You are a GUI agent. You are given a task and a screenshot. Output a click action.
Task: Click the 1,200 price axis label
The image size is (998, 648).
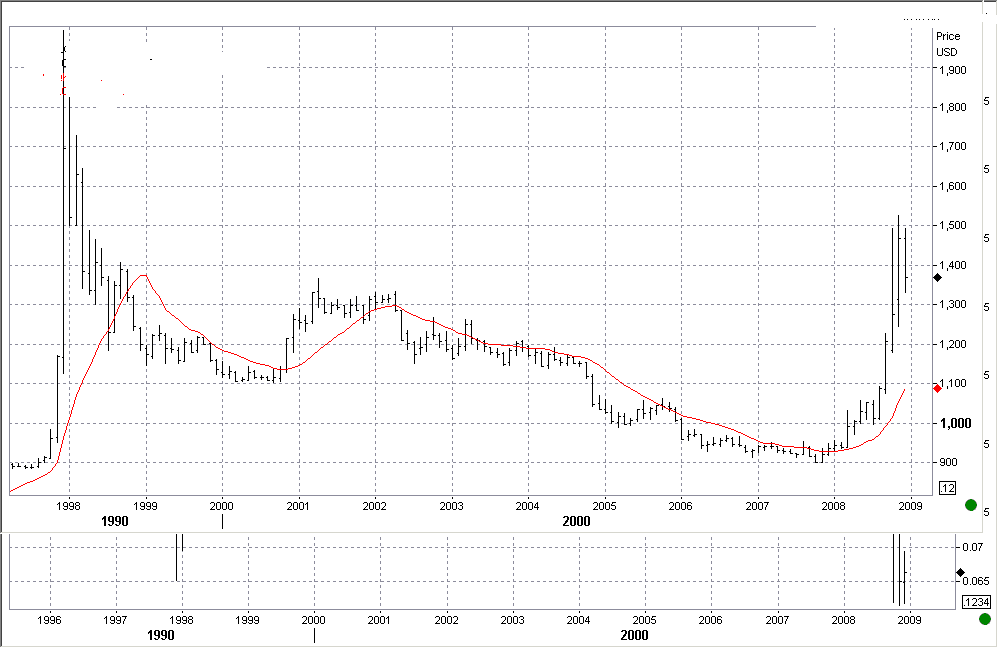click(x=953, y=344)
